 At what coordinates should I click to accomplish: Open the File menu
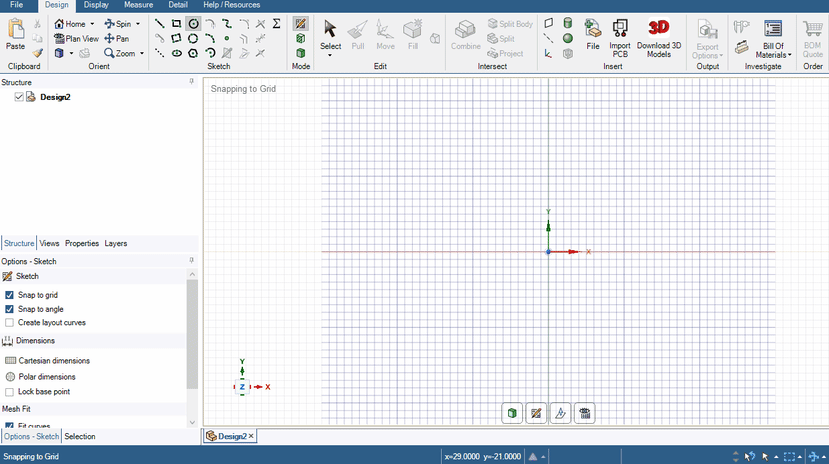click(16, 5)
